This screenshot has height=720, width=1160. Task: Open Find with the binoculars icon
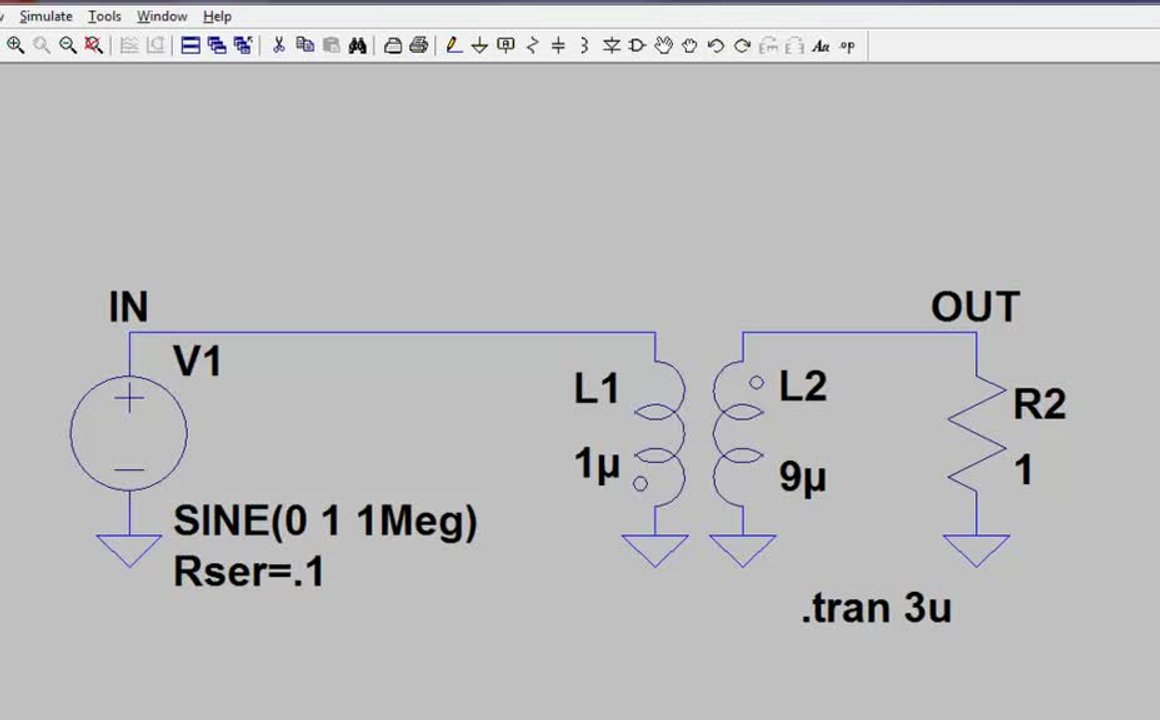click(357, 45)
